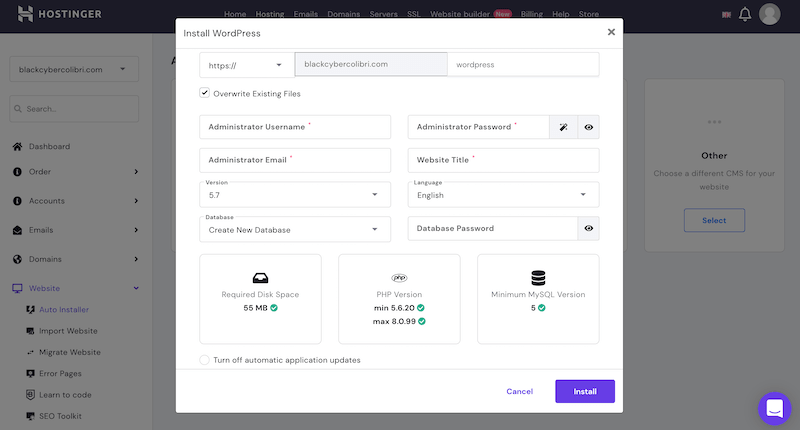This screenshot has width=800, height=430.
Task: Open the user profile avatar
Action: [x=769, y=14]
